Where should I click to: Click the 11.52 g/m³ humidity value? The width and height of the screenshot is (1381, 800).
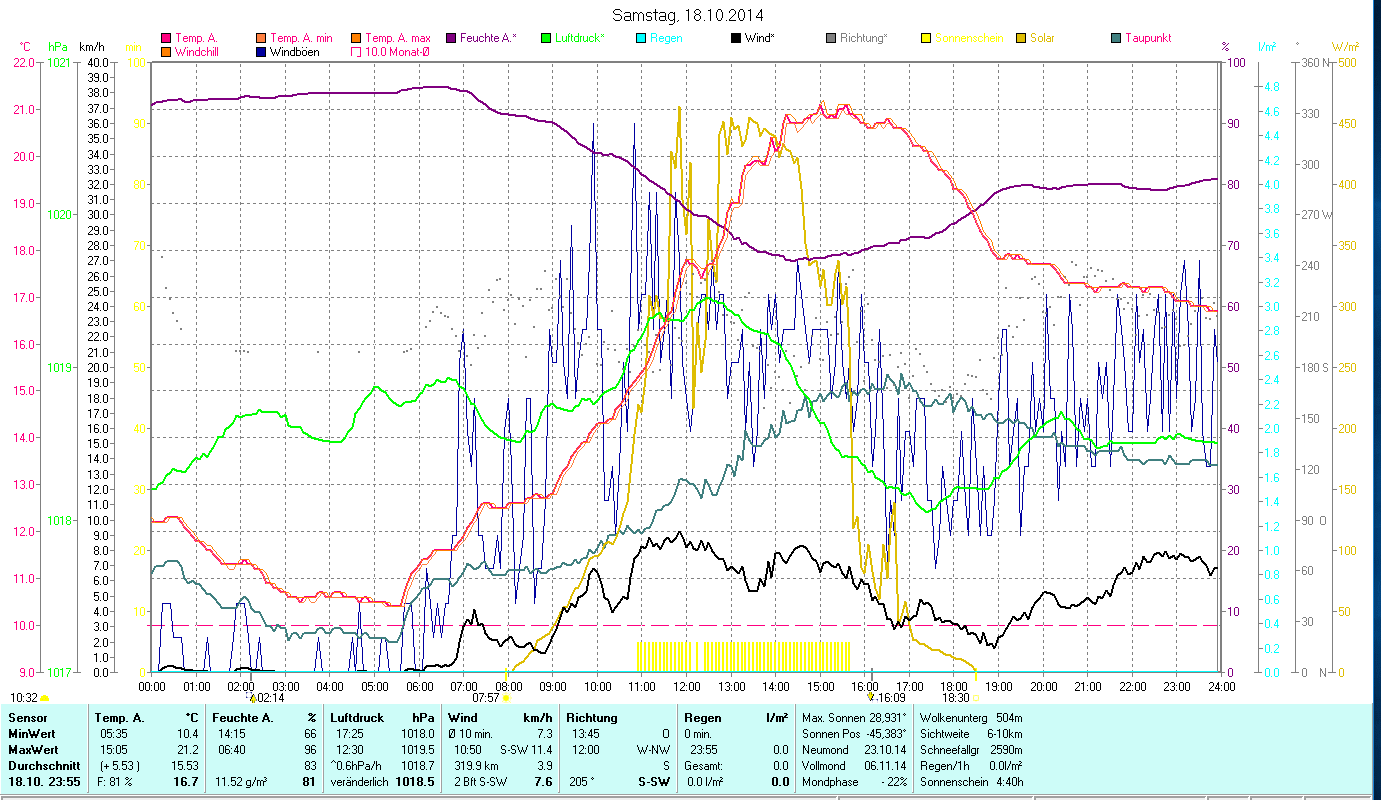pos(240,782)
